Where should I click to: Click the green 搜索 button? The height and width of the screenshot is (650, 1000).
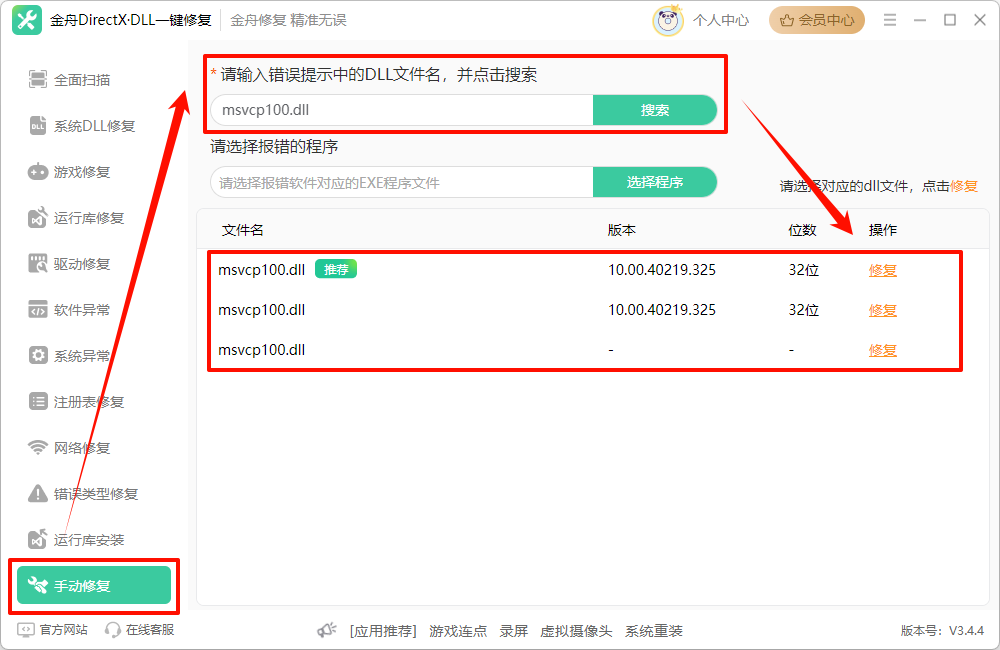[x=655, y=110]
